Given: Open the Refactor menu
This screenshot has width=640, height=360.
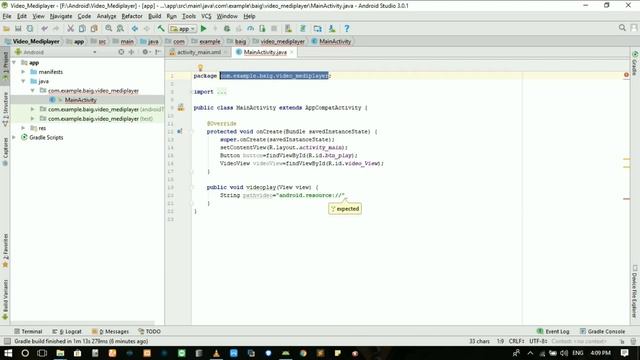Looking at the screenshot, I should tap(132, 16).
